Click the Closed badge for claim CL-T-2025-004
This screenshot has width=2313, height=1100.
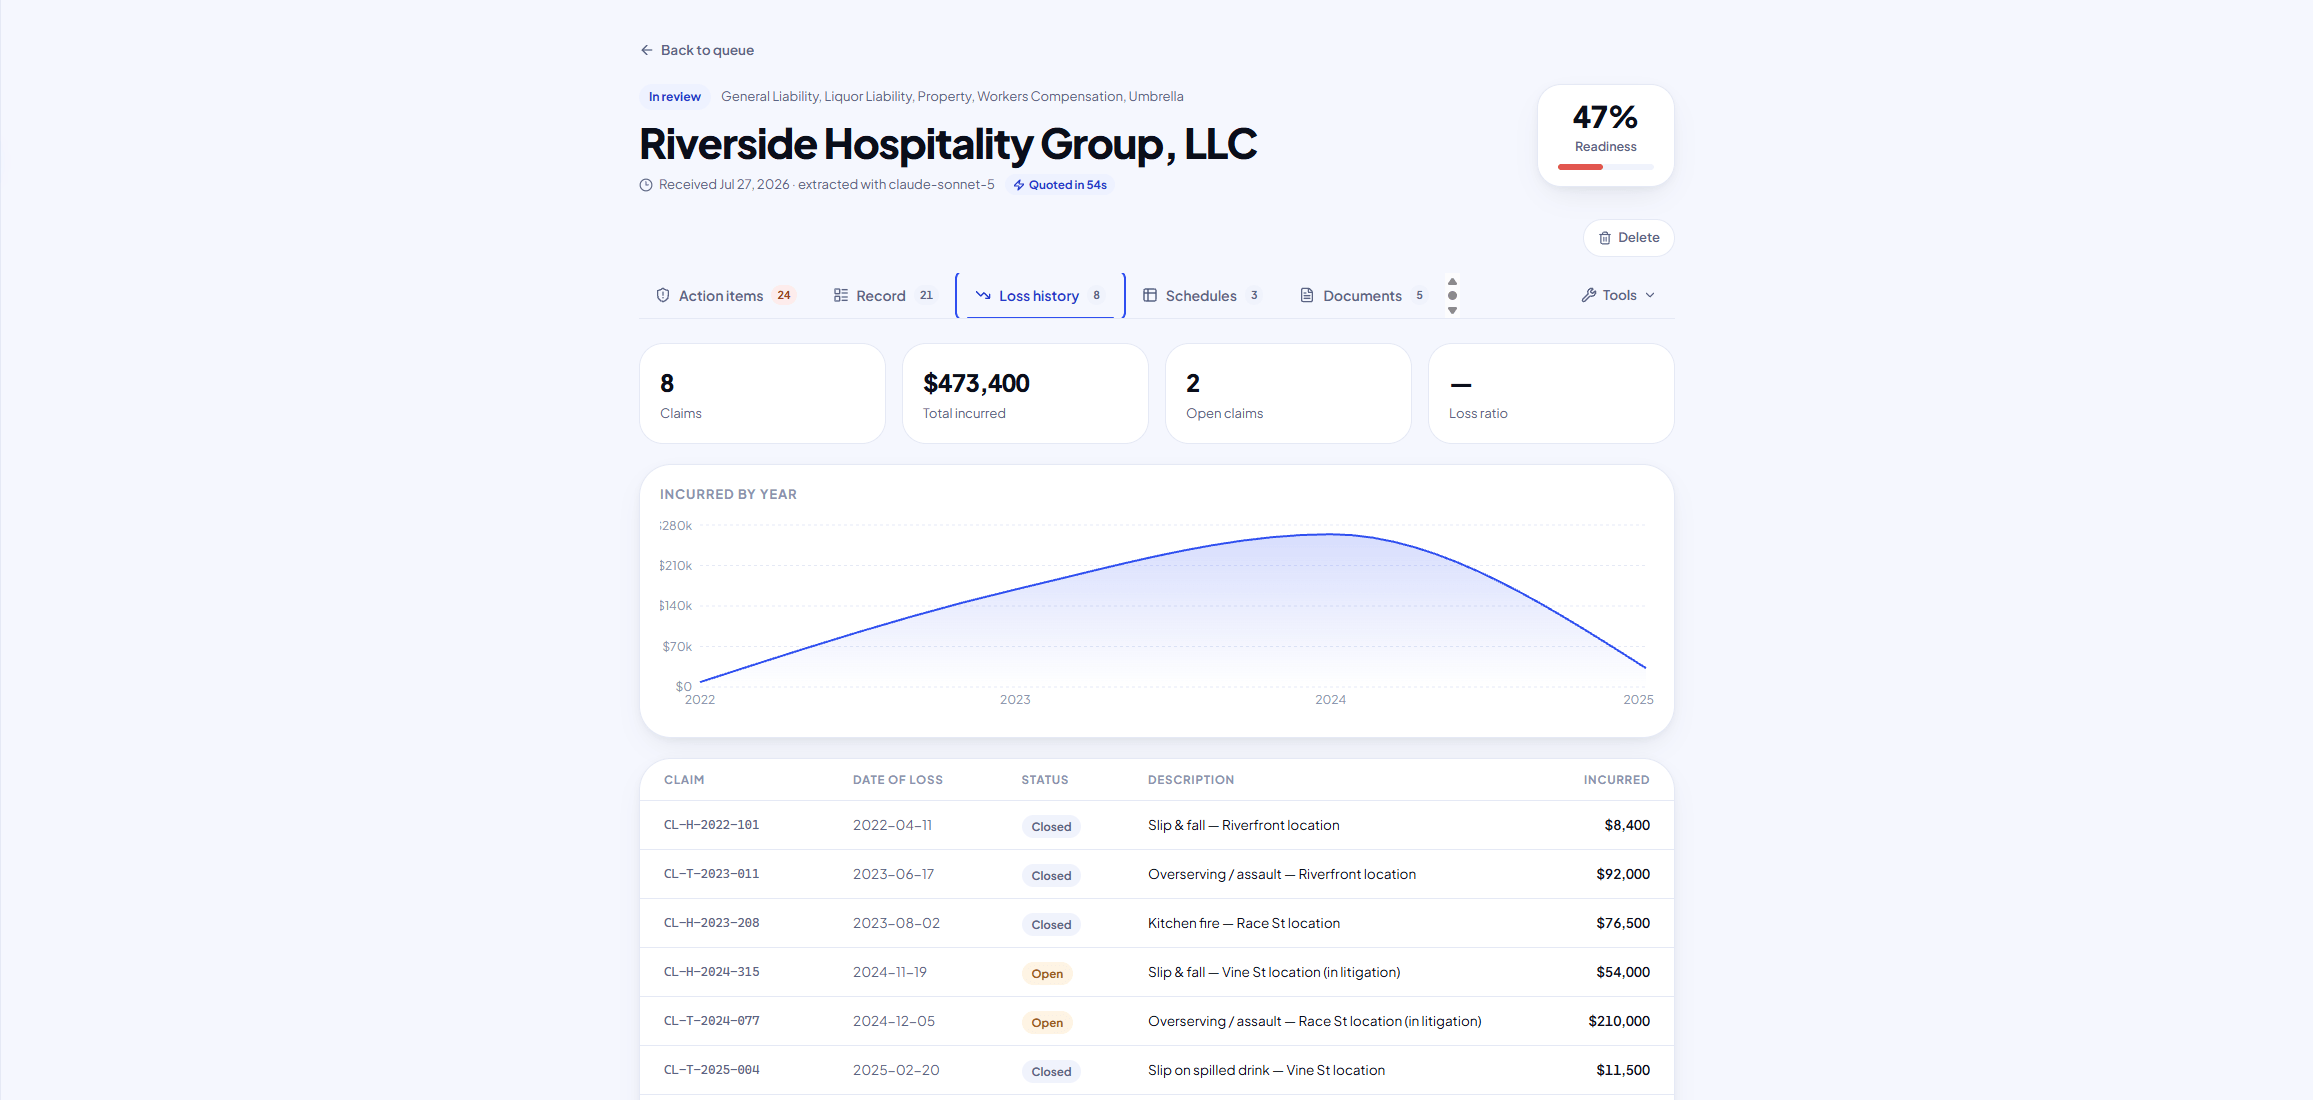(x=1051, y=1072)
